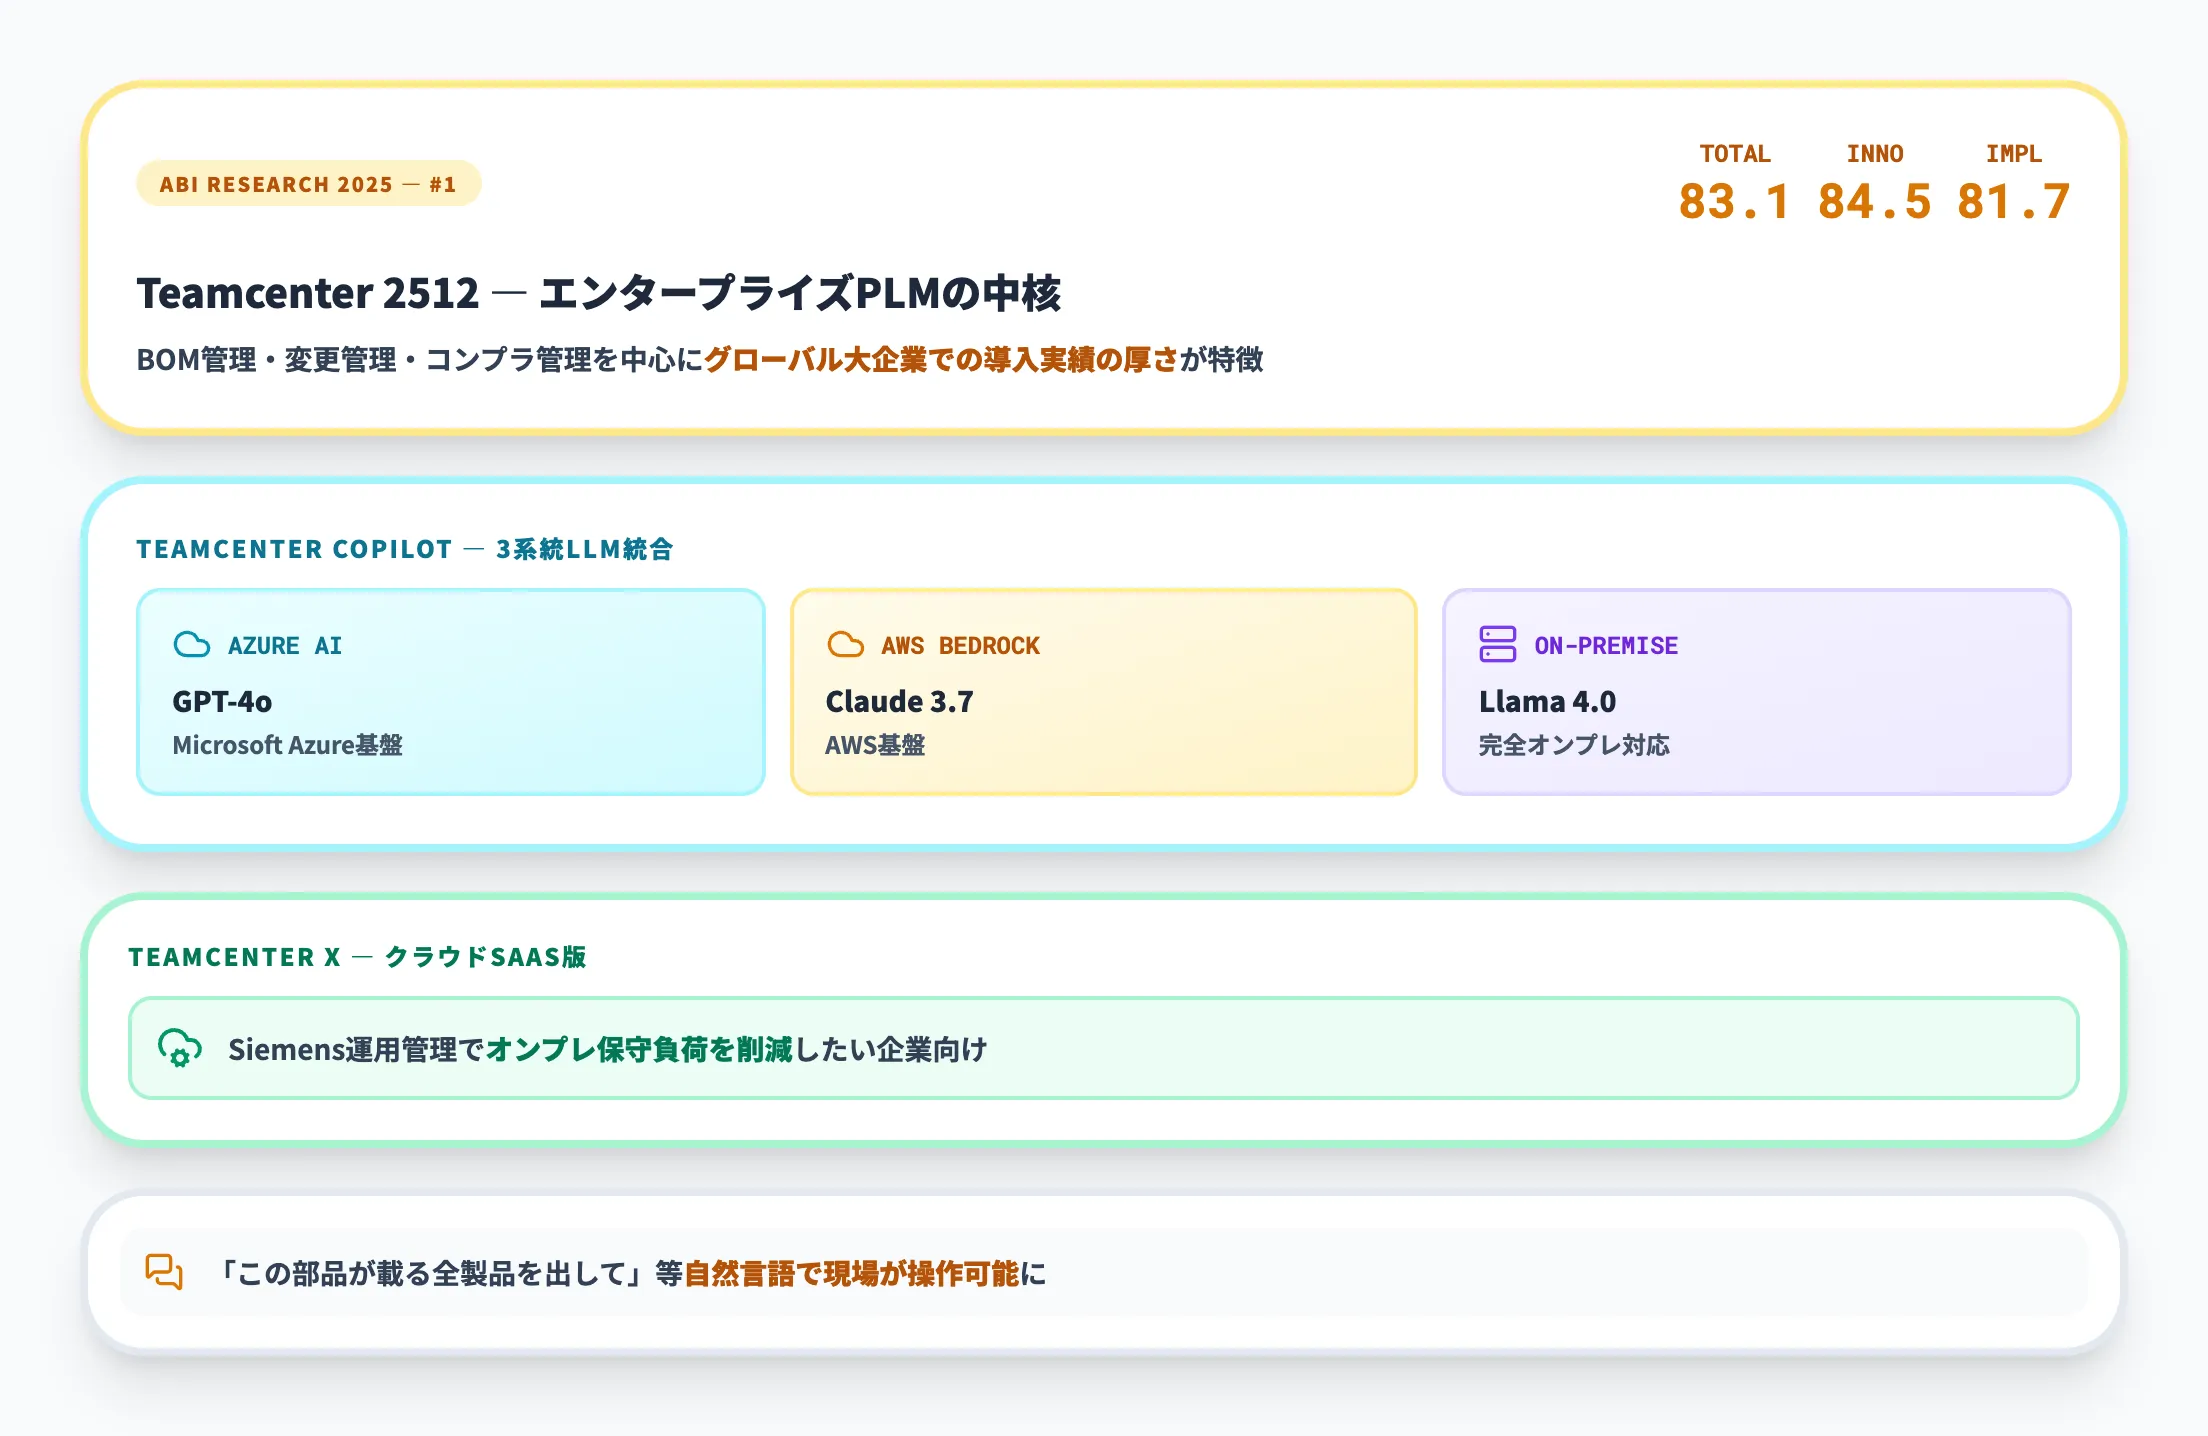Click the INNO score 84.5
The height and width of the screenshot is (1436, 2208).
(1875, 202)
